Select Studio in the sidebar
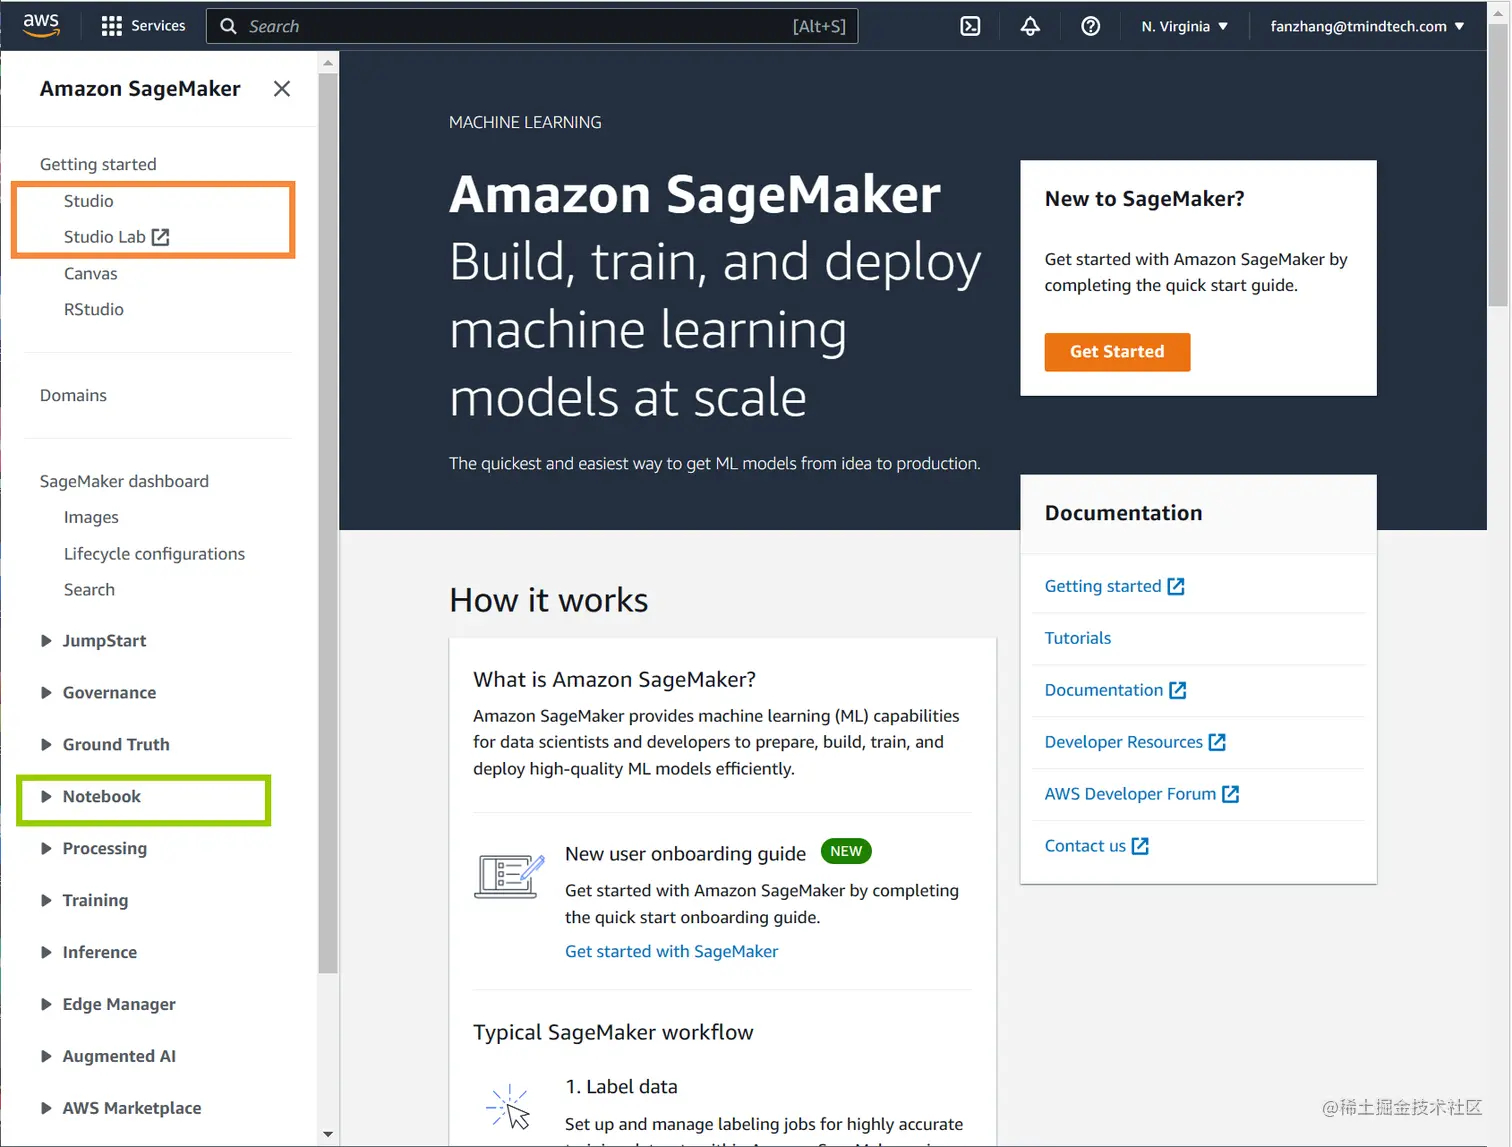 coord(89,201)
